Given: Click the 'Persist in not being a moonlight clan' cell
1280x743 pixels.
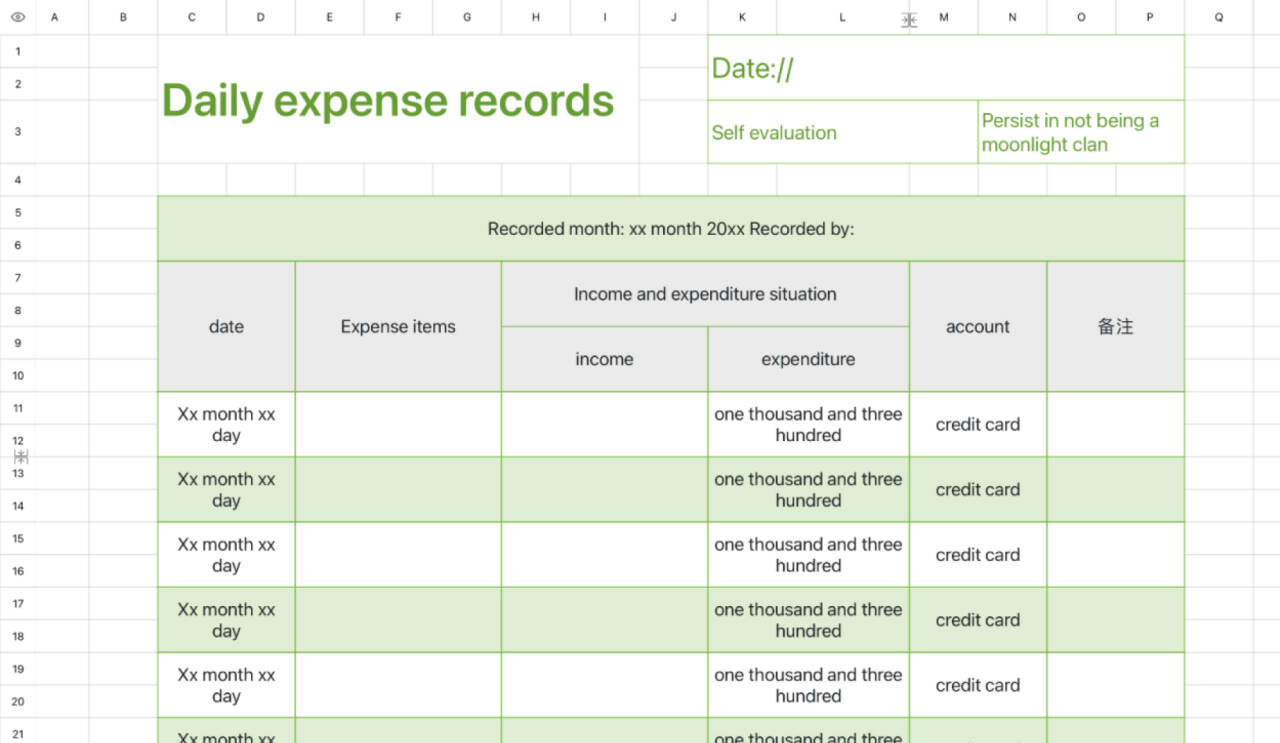Looking at the screenshot, I should [x=1081, y=132].
